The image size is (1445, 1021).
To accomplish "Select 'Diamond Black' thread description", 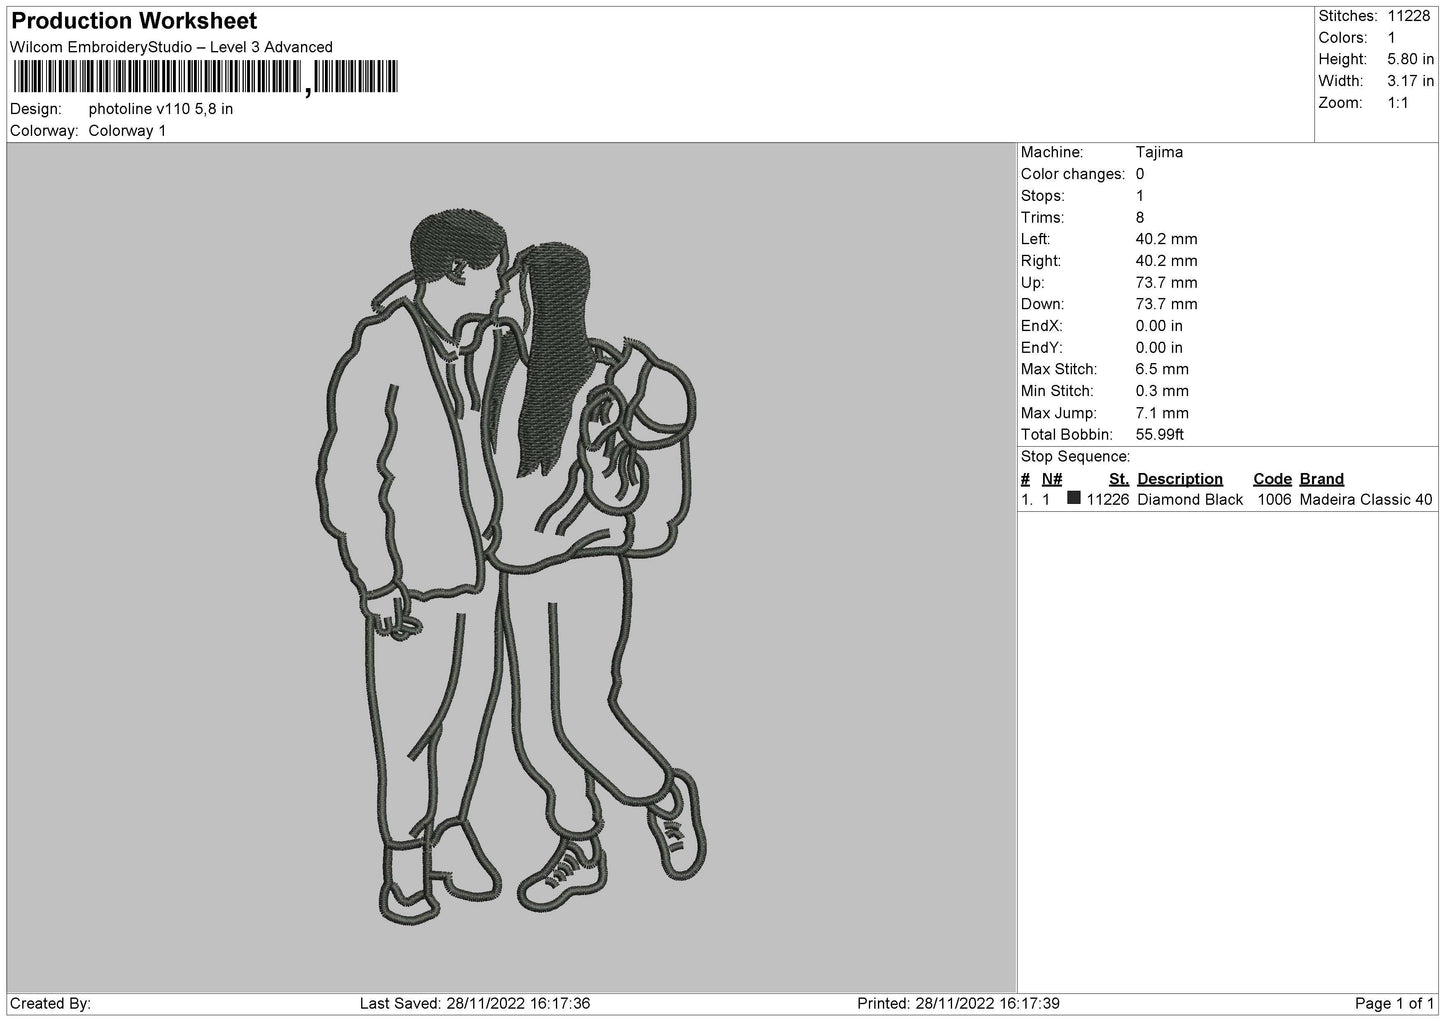I will pyautogui.click(x=1190, y=500).
